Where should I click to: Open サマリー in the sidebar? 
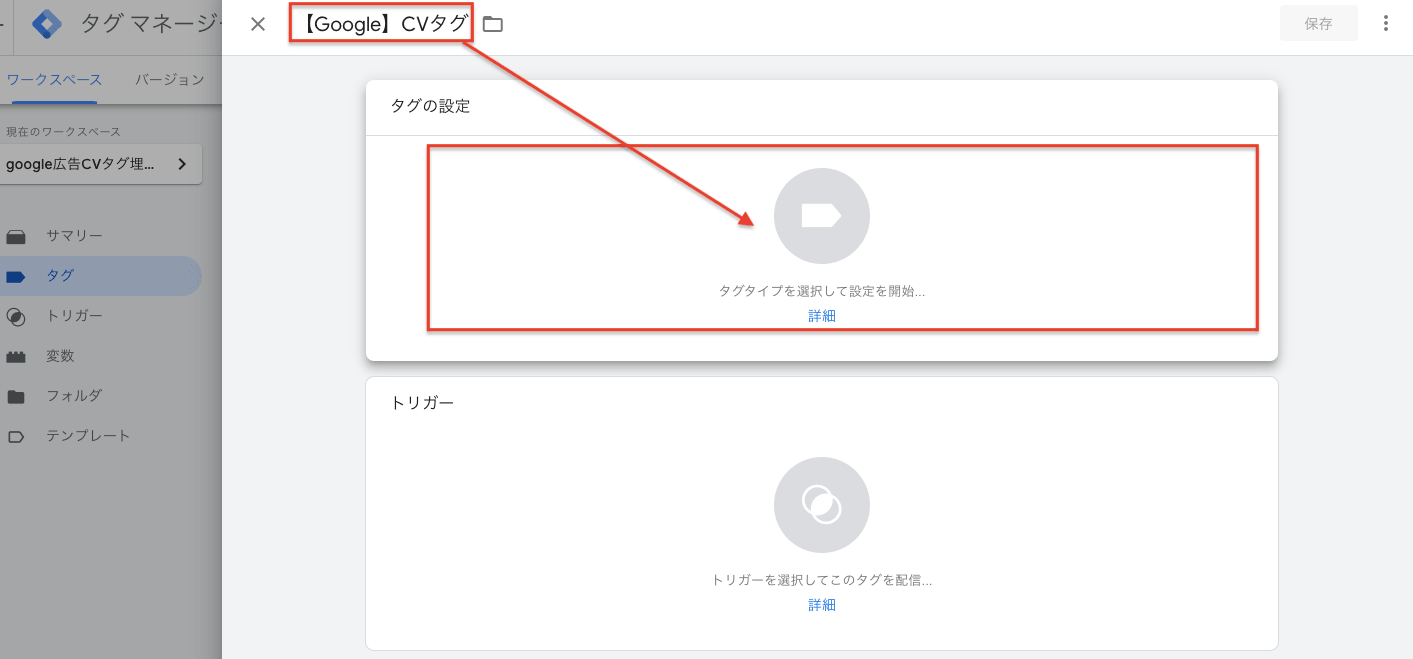(x=100, y=236)
